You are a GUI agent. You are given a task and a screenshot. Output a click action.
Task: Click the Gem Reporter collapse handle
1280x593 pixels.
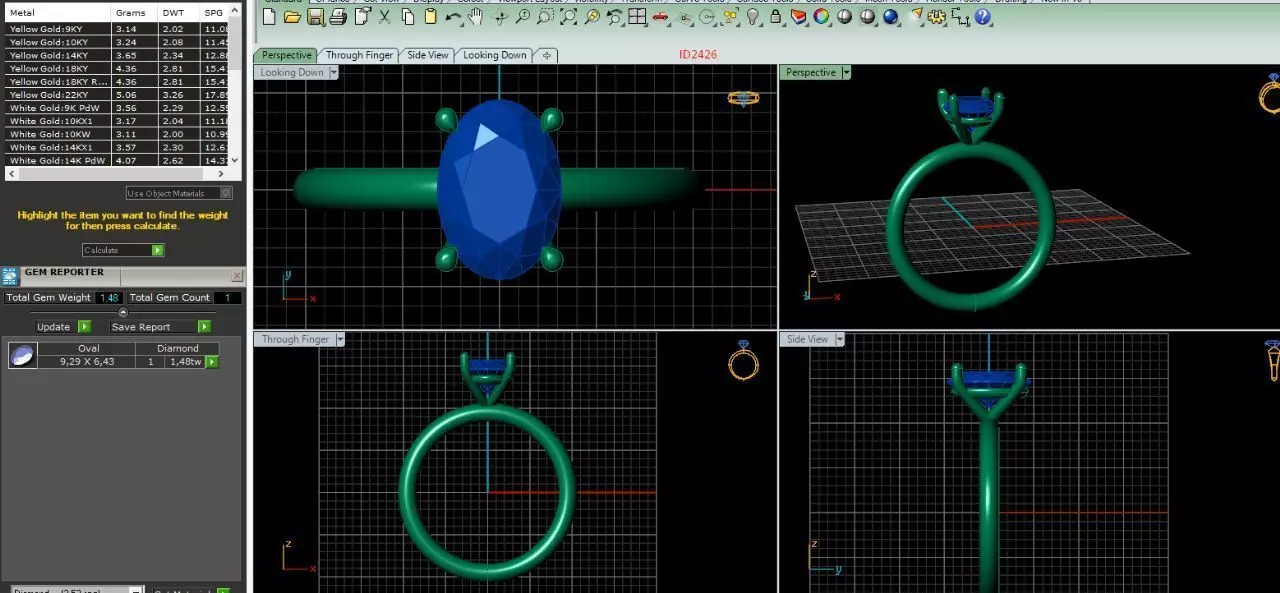(123, 312)
